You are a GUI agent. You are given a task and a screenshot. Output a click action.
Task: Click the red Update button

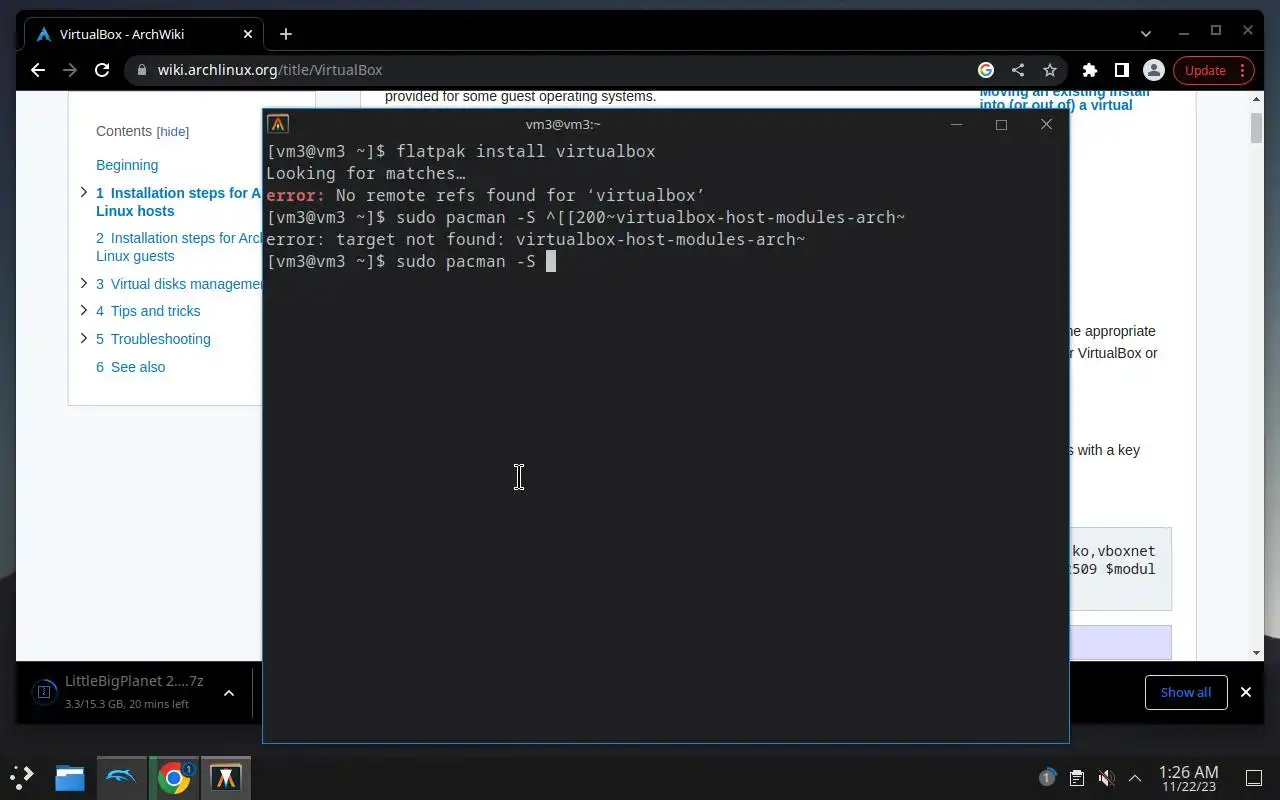click(x=1214, y=70)
